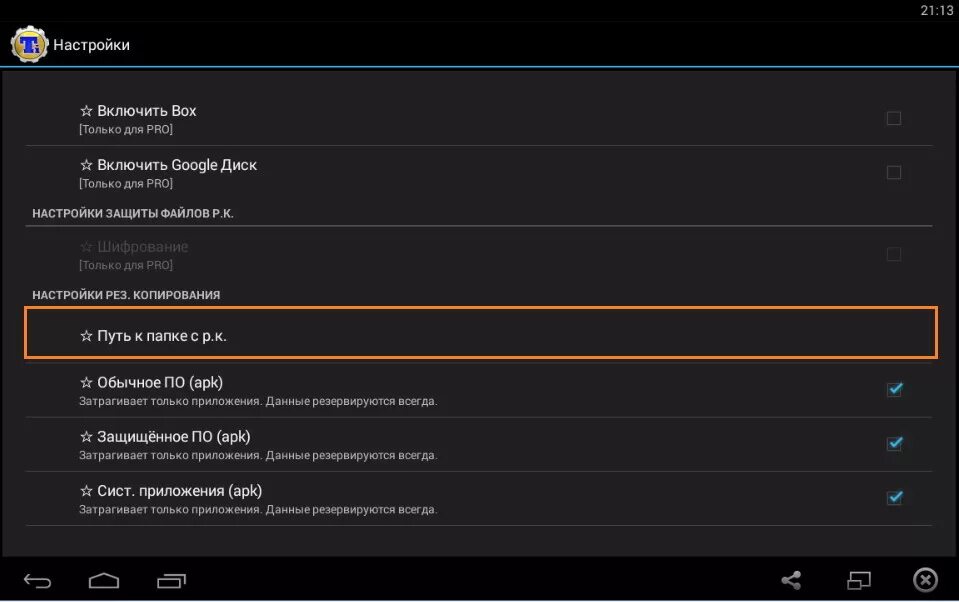Click the clock showing 21:13
Screen dimensions: 959x602
coord(935,10)
